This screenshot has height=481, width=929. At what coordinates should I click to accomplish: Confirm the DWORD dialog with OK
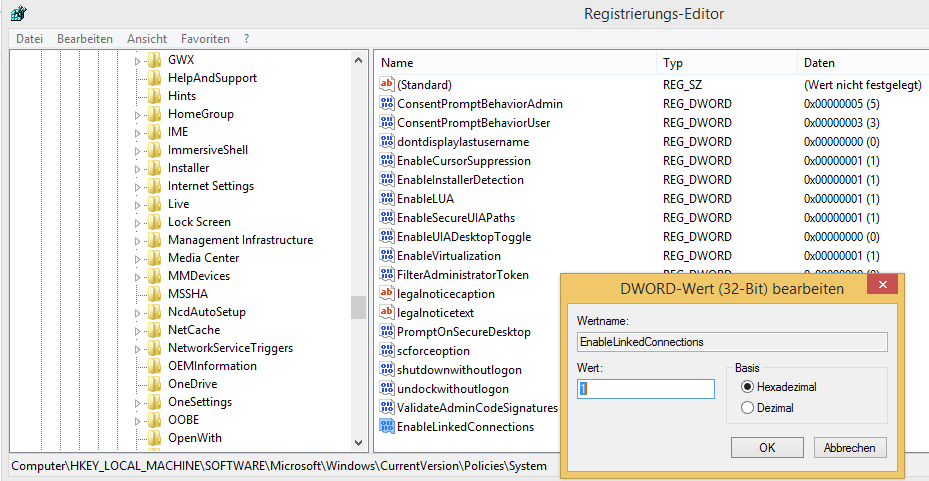tap(767, 448)
